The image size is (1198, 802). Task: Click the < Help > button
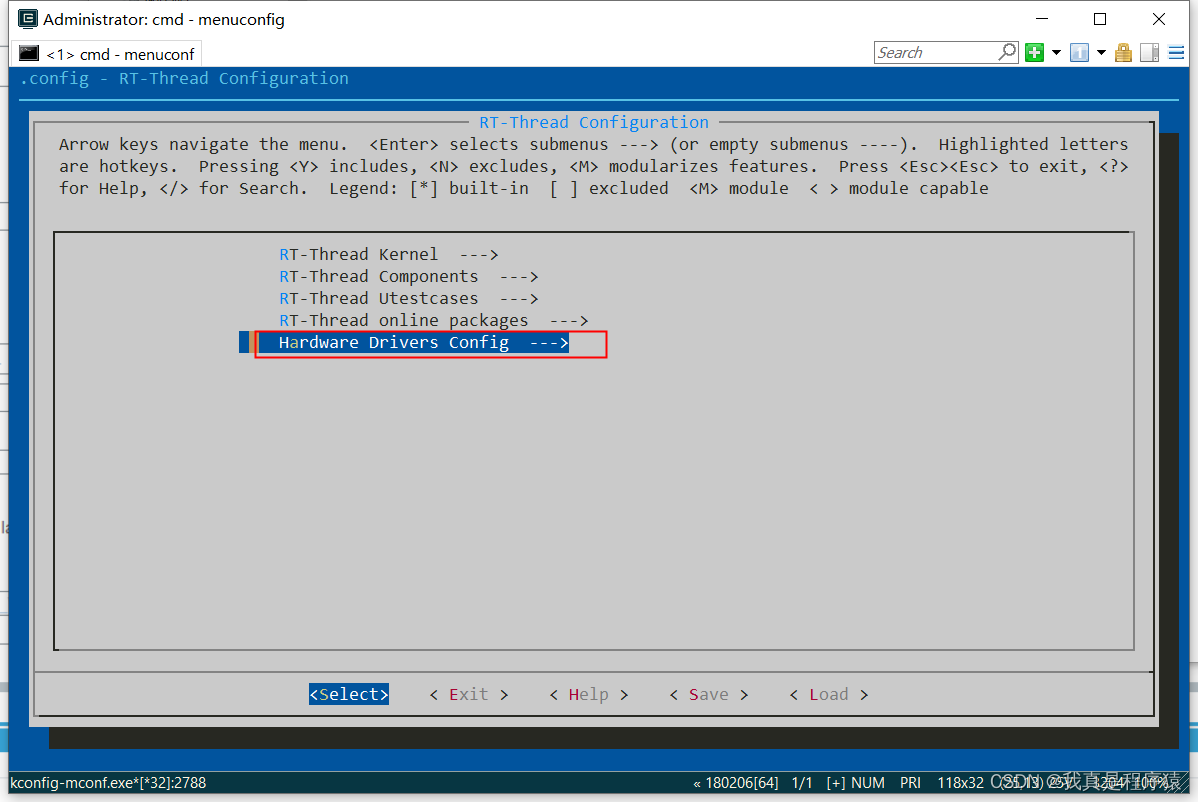[x=588, y=694]
